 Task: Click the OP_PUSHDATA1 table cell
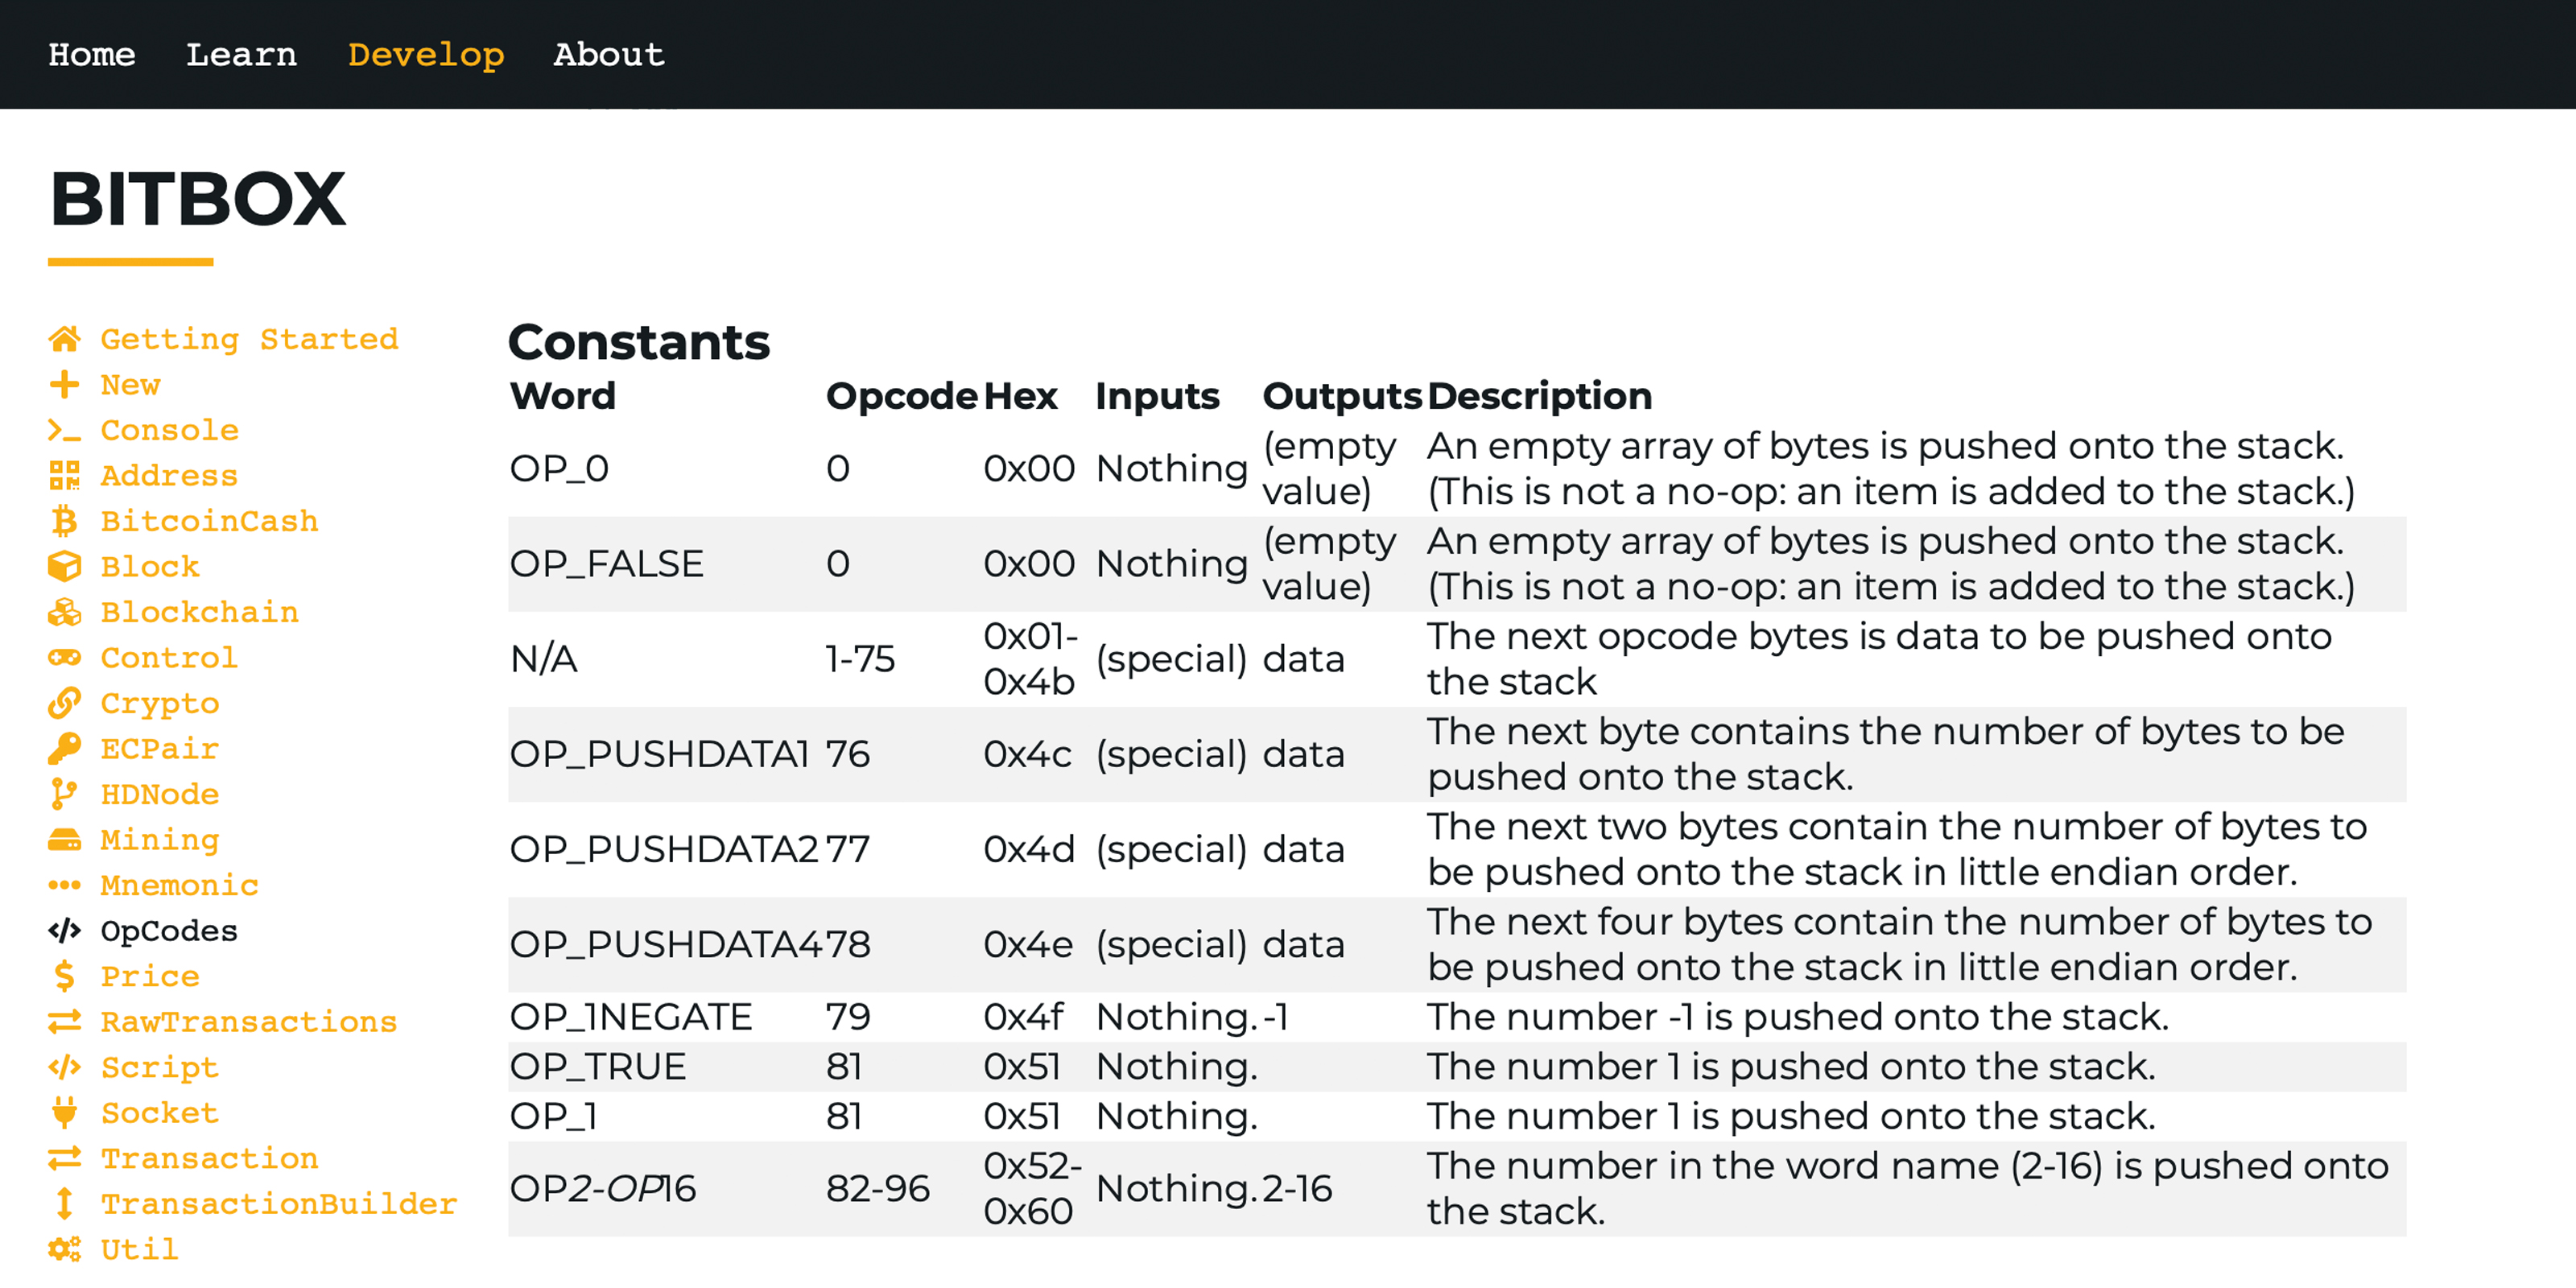click(660, 754)
